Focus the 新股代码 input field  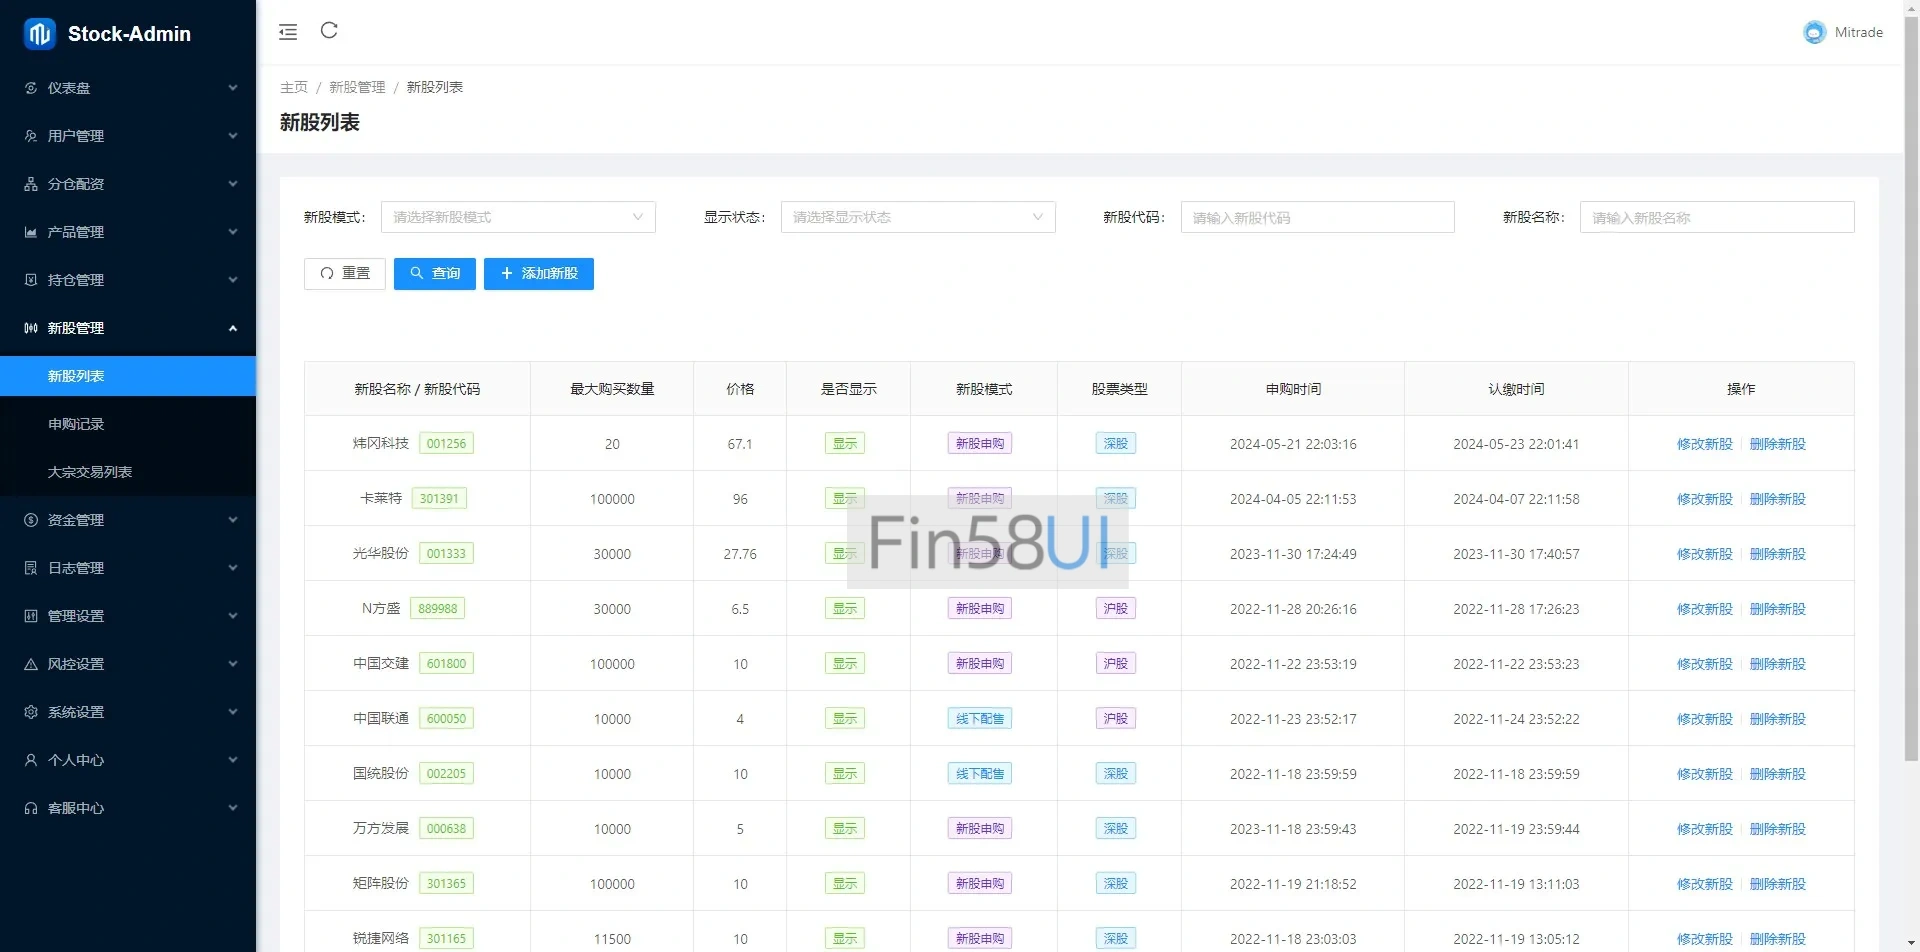[1317, 217]
